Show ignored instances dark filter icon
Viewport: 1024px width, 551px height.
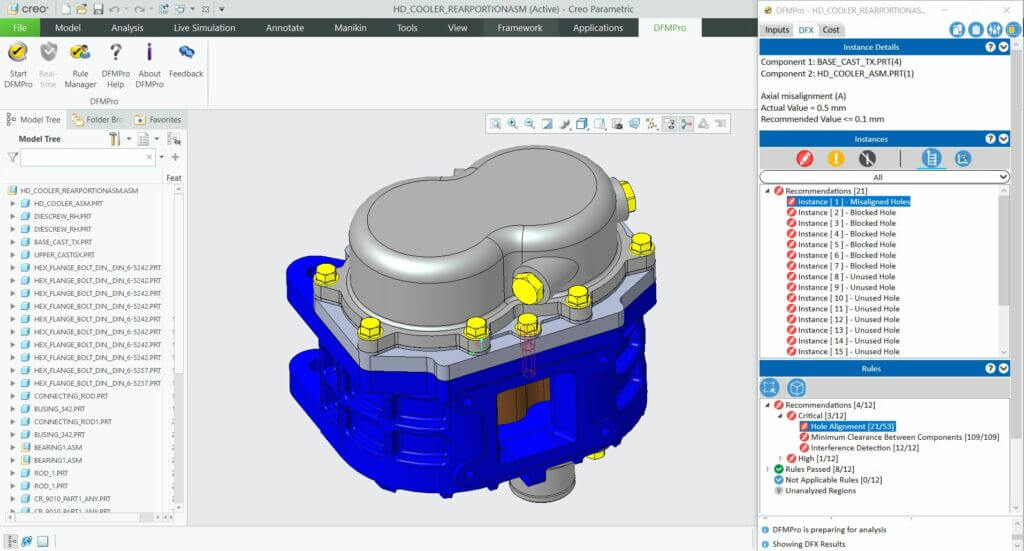pyautogui.click(x=867, y=158)
